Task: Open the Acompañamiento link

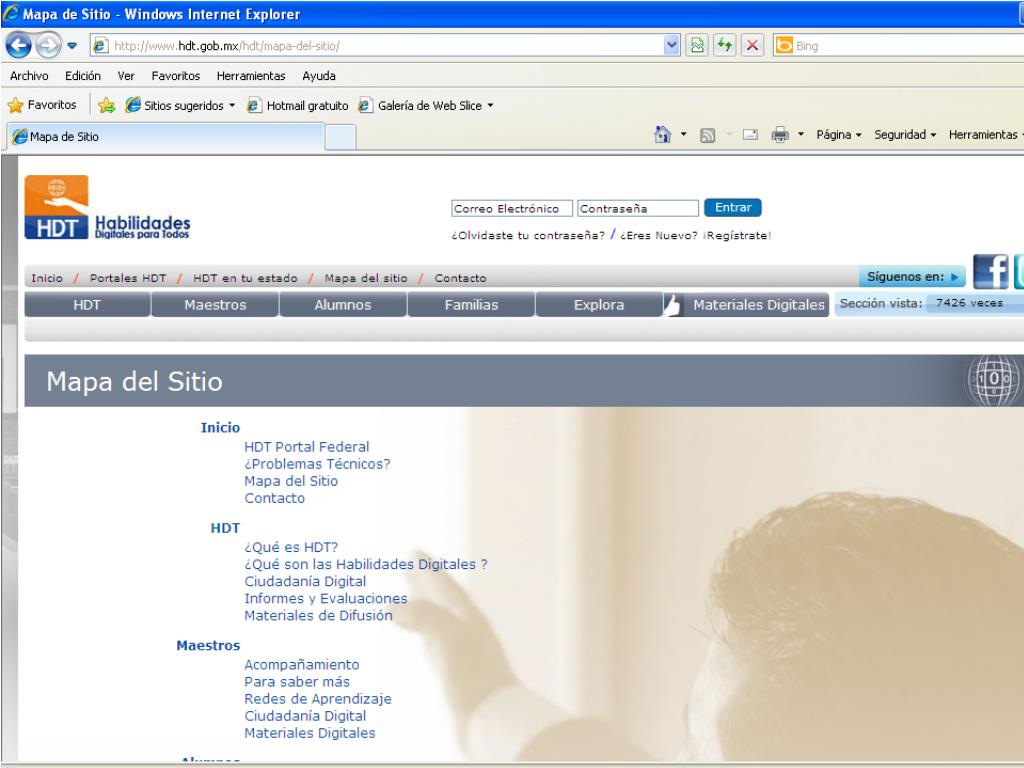Action: 302,665
